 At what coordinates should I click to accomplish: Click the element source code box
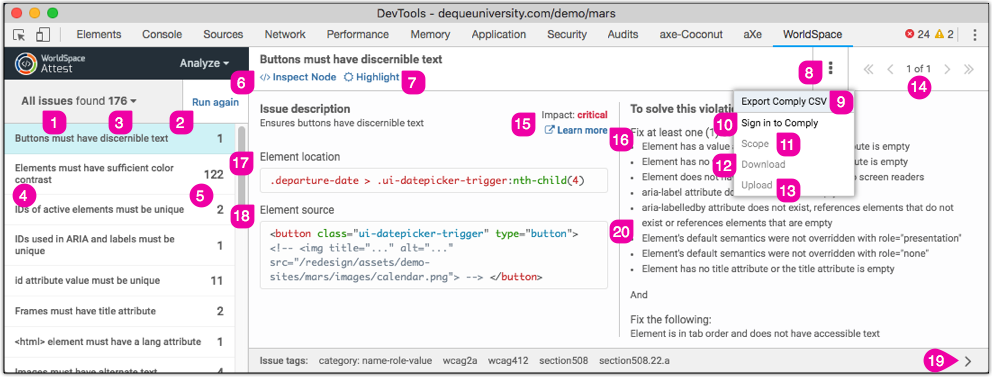pyautogui.click(x=433, y=255)
